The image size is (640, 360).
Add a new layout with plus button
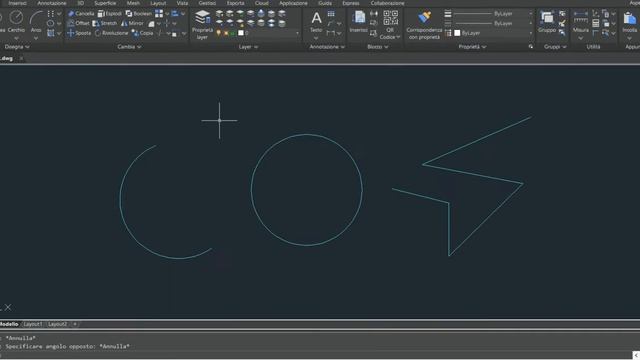tap(75, 324)
